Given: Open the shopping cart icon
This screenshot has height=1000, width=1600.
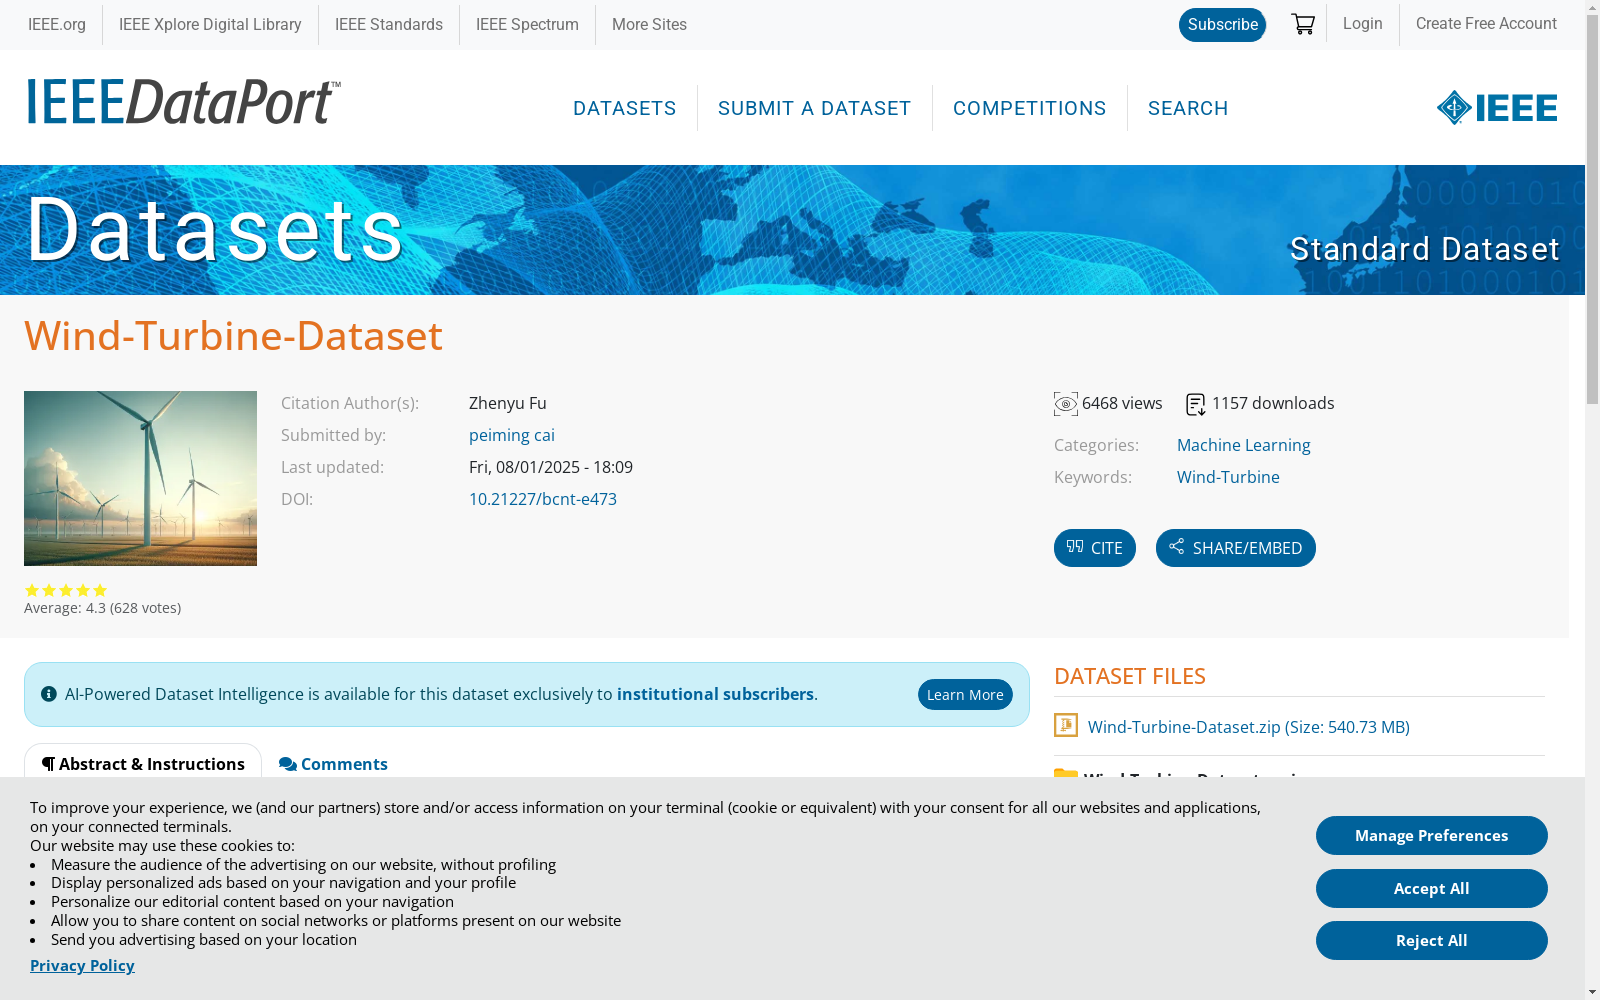Looking at the screenshot, I should coord(1302,24).
